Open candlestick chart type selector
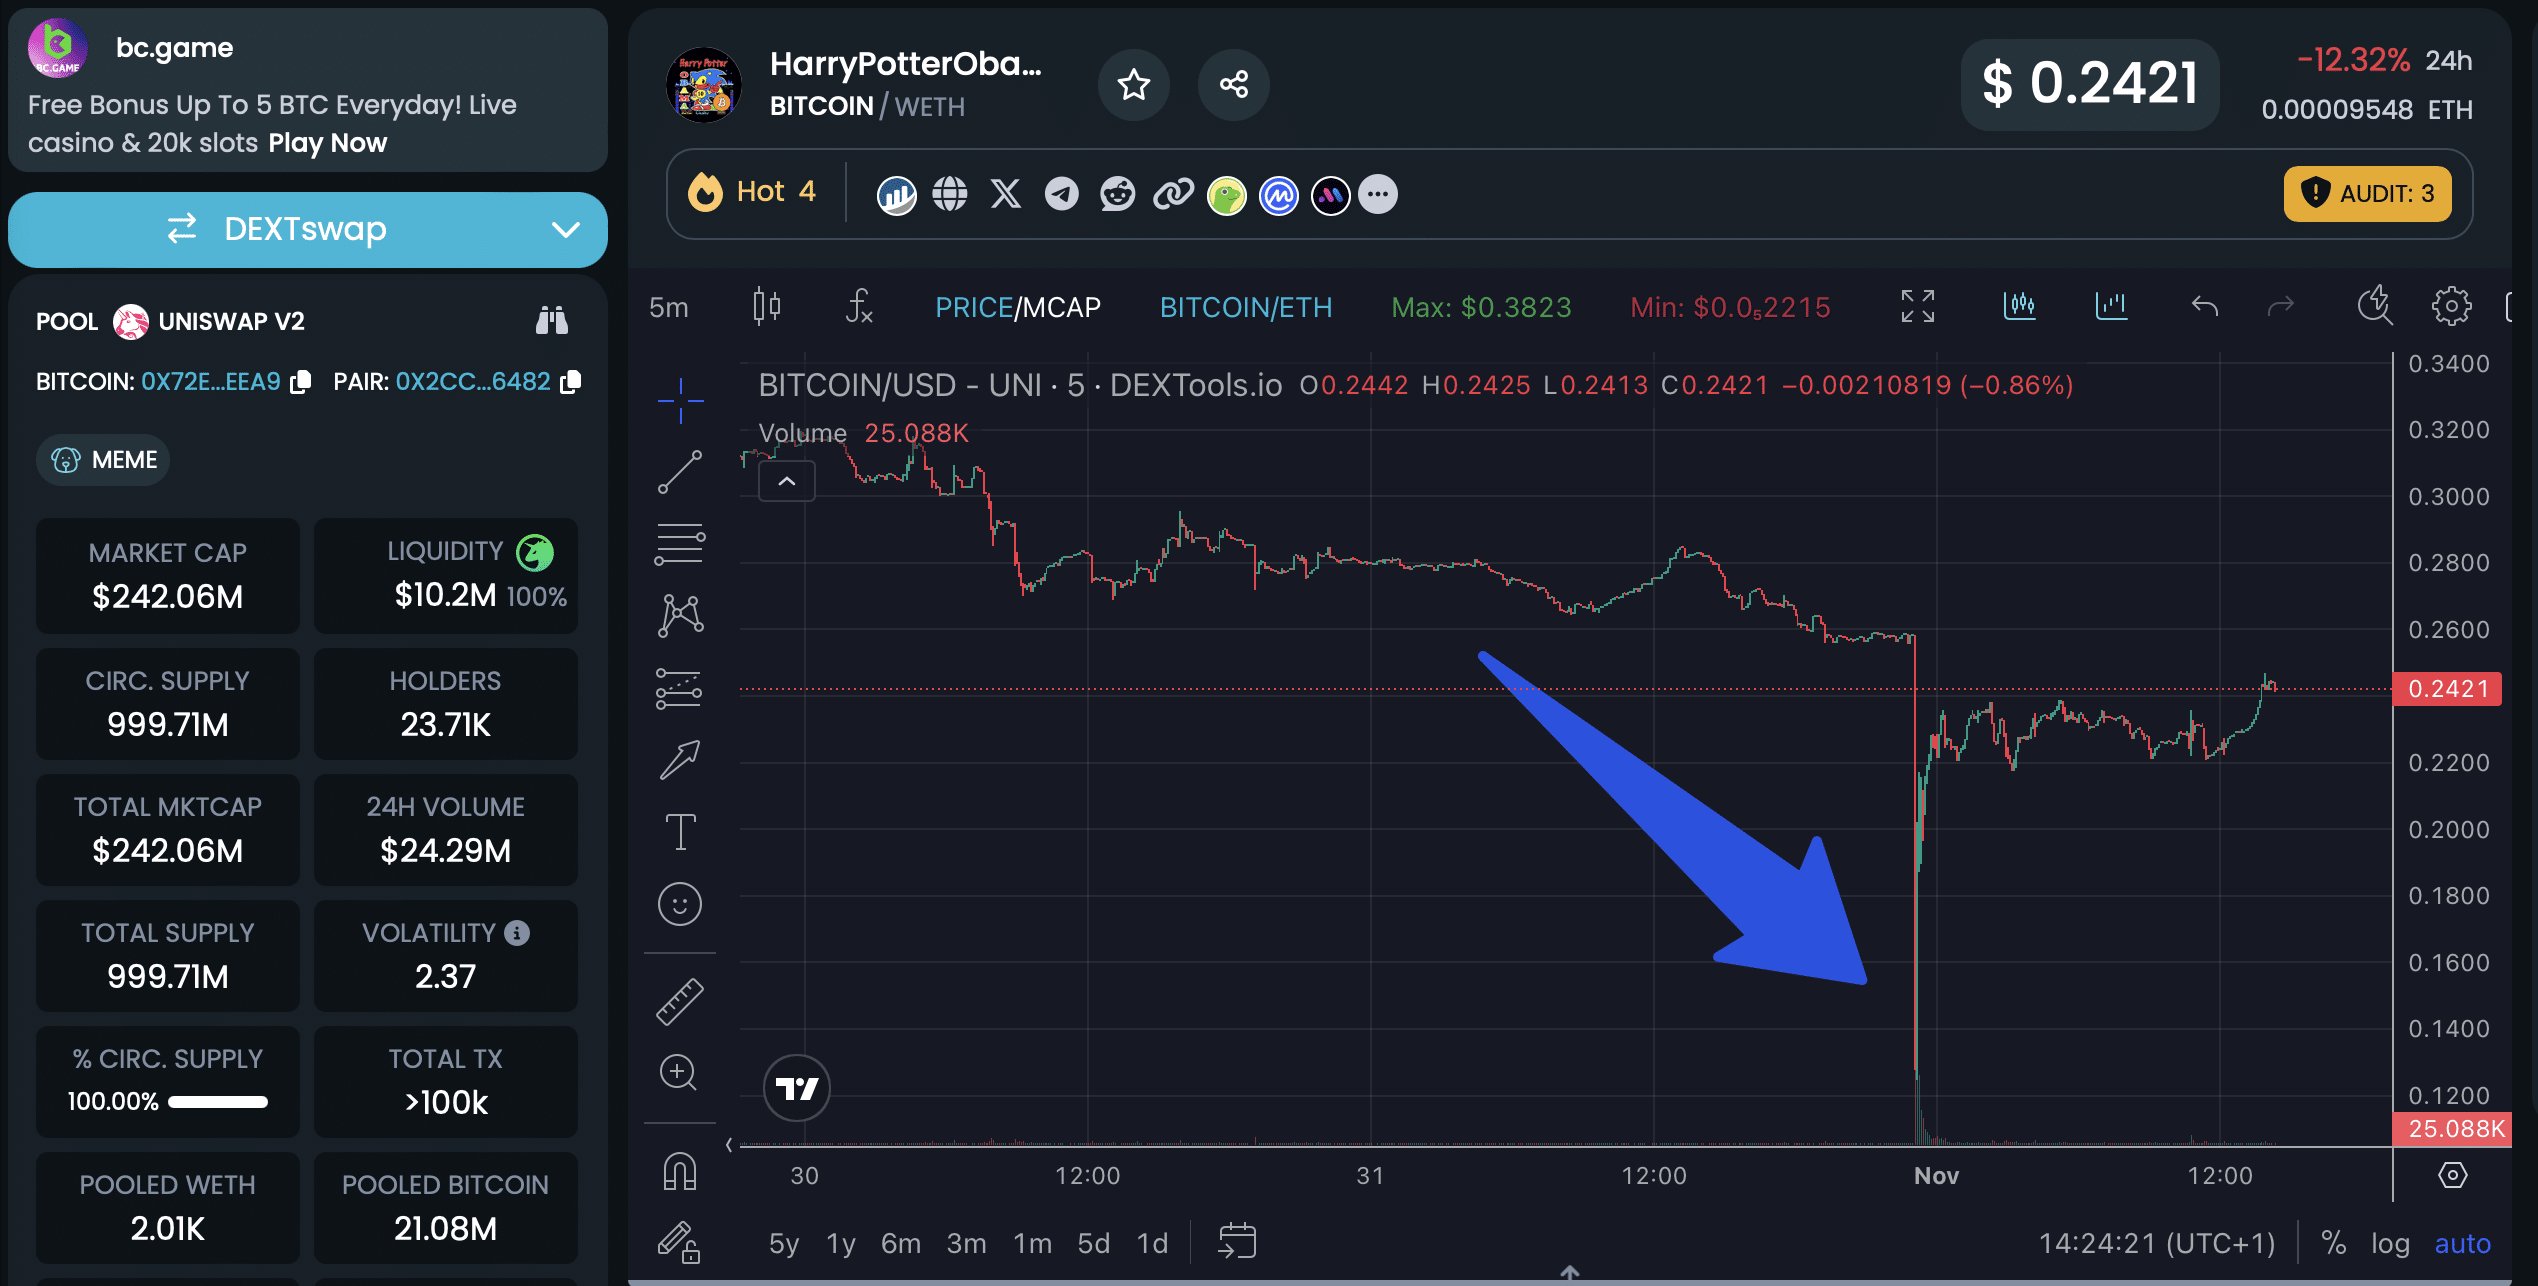Image resolution: width=2538 pixels, height=1286 pixels. pos(767,306)
